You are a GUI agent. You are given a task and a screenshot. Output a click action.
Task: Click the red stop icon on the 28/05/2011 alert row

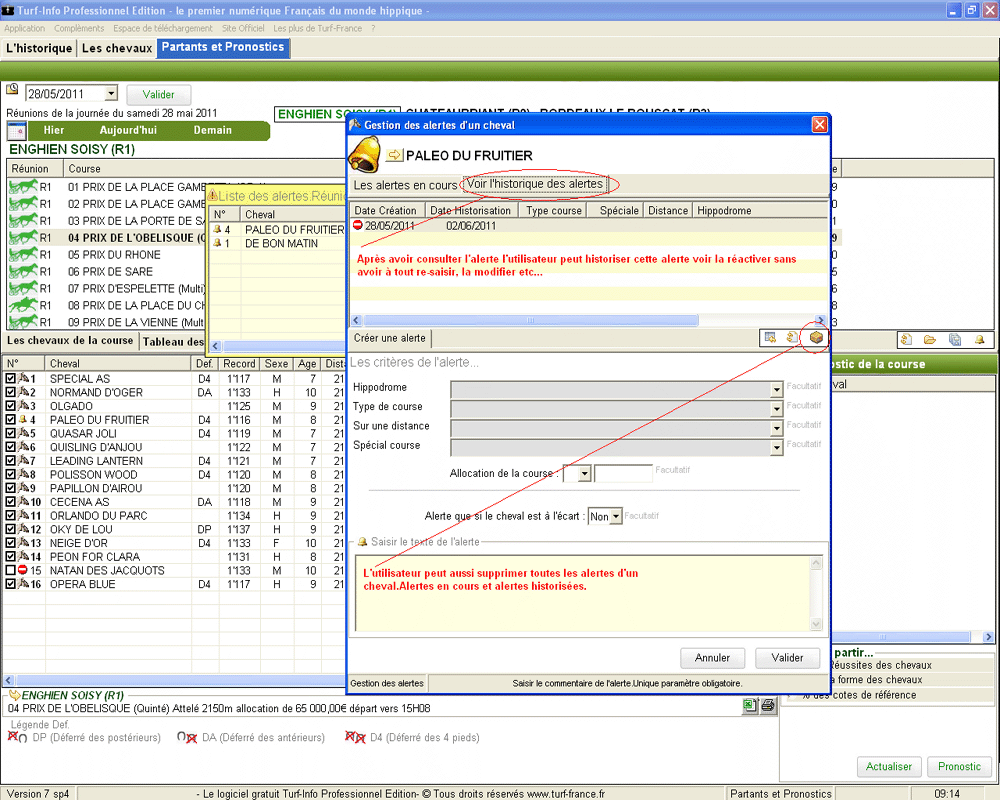[358, 225]
